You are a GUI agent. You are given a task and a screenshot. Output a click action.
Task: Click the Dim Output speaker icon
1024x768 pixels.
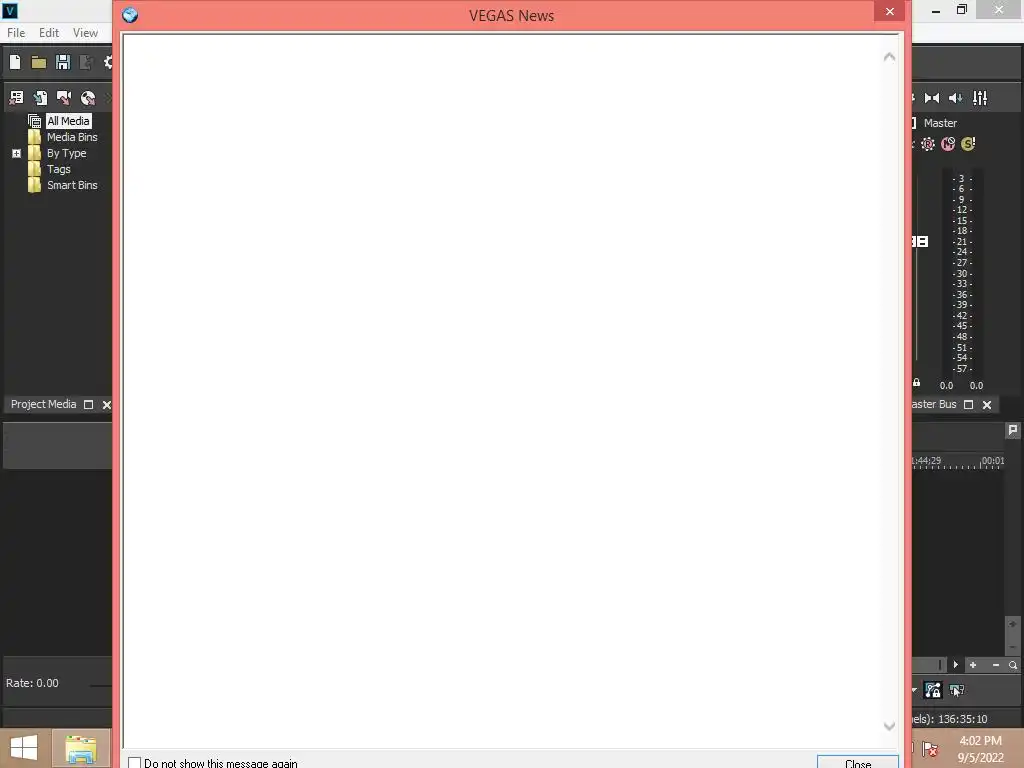955,98
